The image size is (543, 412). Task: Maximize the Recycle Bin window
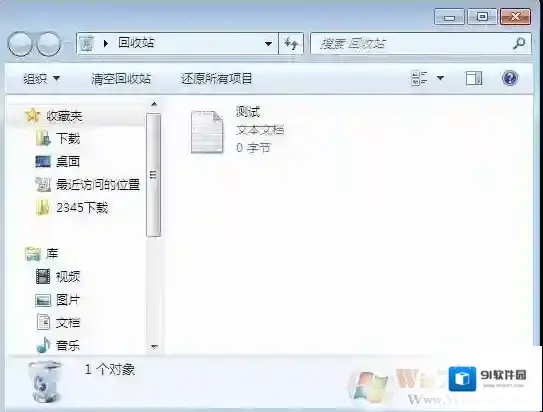tap(482, 17)
